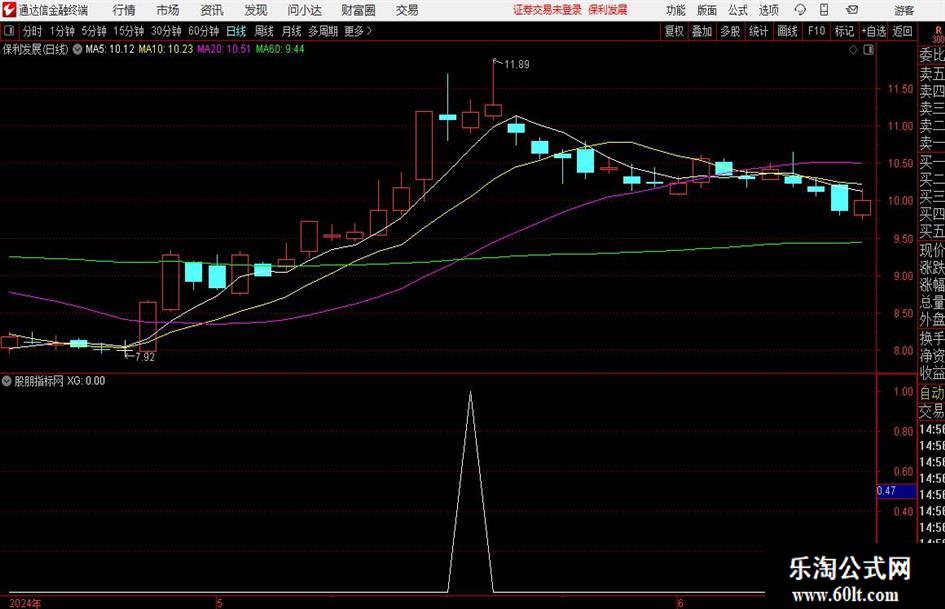Click the MA20: 10.51 indicator value

pyautogui.click(x=224, y=49)
